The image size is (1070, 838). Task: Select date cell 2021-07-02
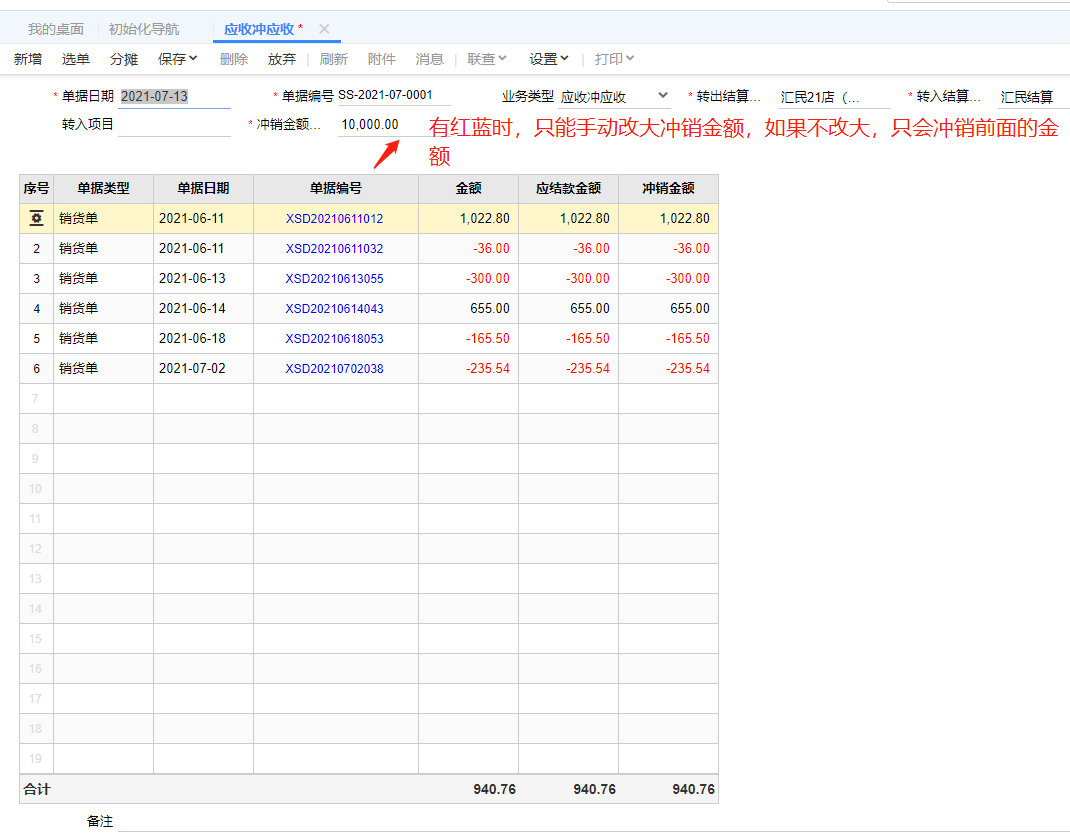(x=203, y=369)
